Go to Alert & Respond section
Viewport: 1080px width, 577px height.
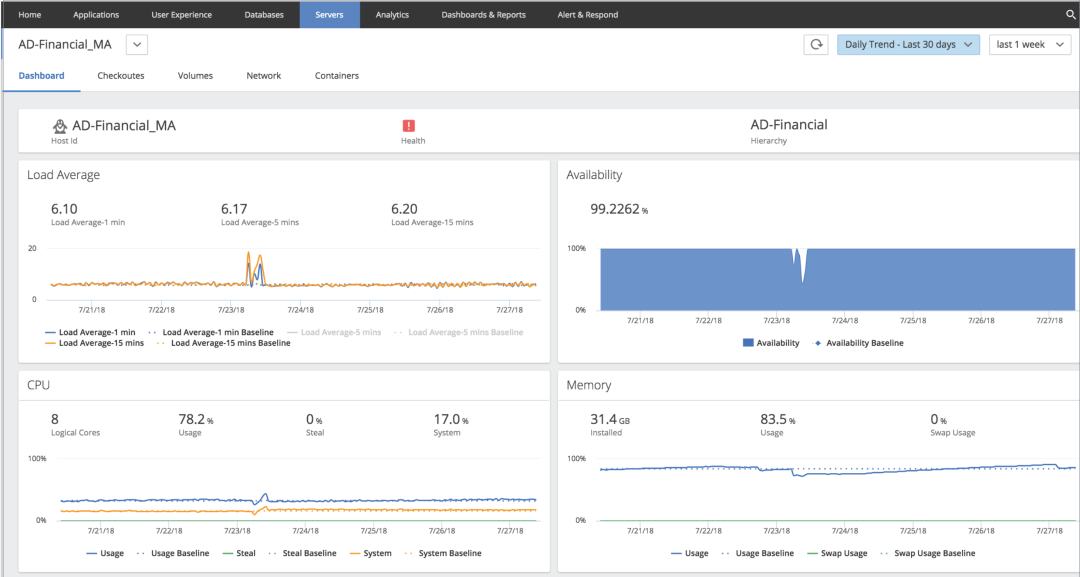(x=587, y=15)
